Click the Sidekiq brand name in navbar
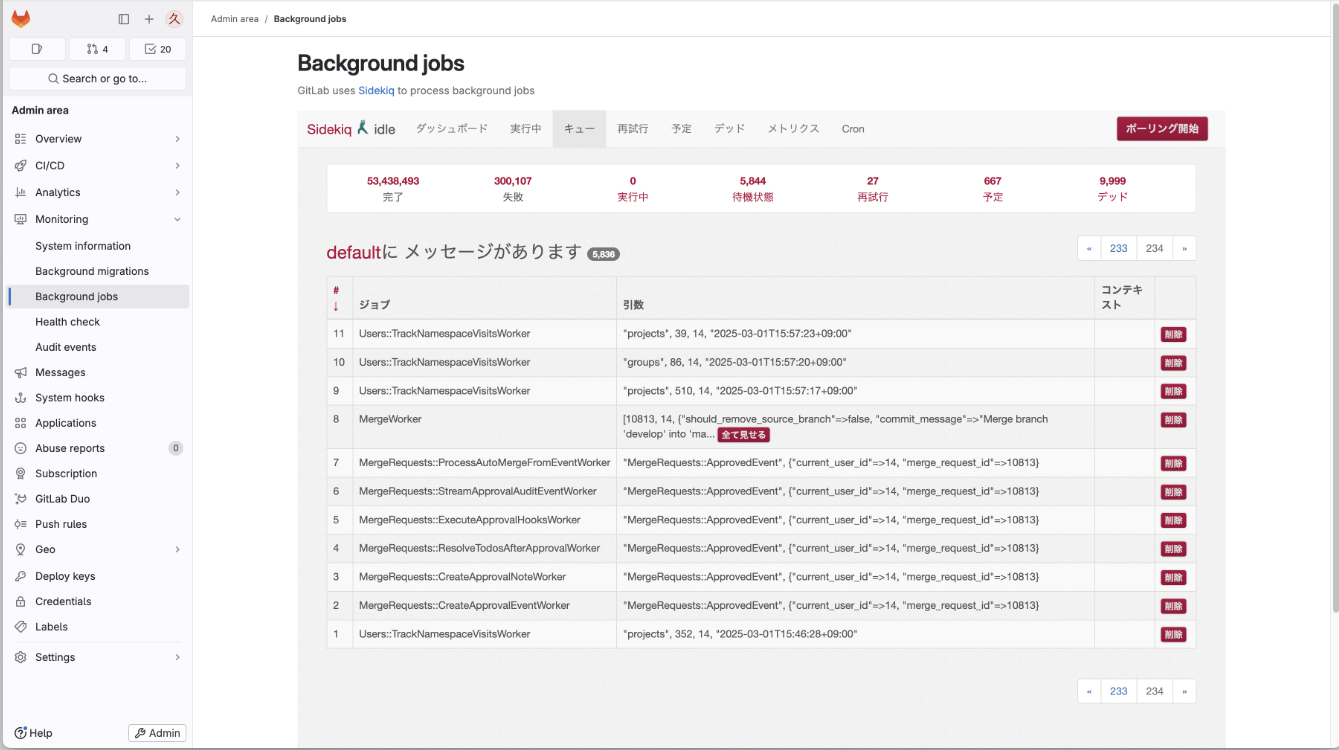This screenshot has width=1339, height=750. 330,129
